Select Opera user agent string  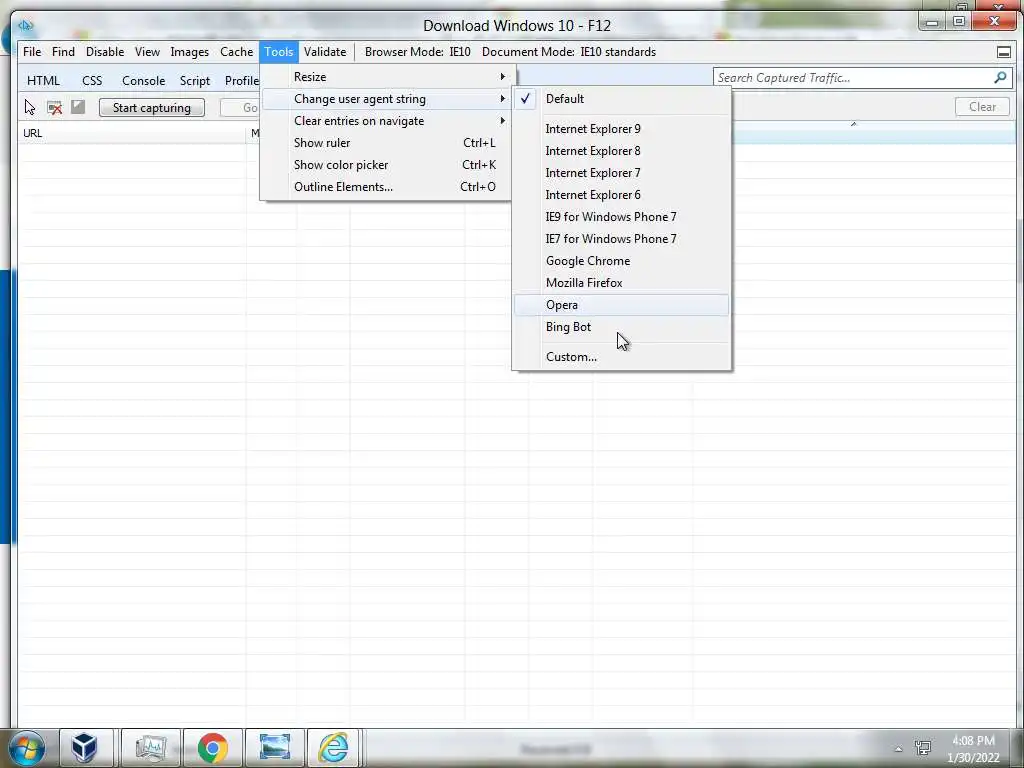click(x=621, y=305)
